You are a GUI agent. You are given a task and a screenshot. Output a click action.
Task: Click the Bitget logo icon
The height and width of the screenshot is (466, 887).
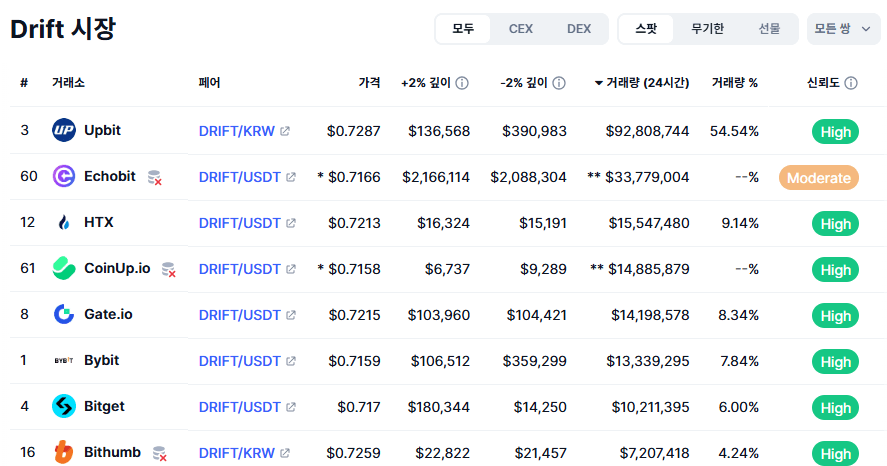click(x=64, y=407)
